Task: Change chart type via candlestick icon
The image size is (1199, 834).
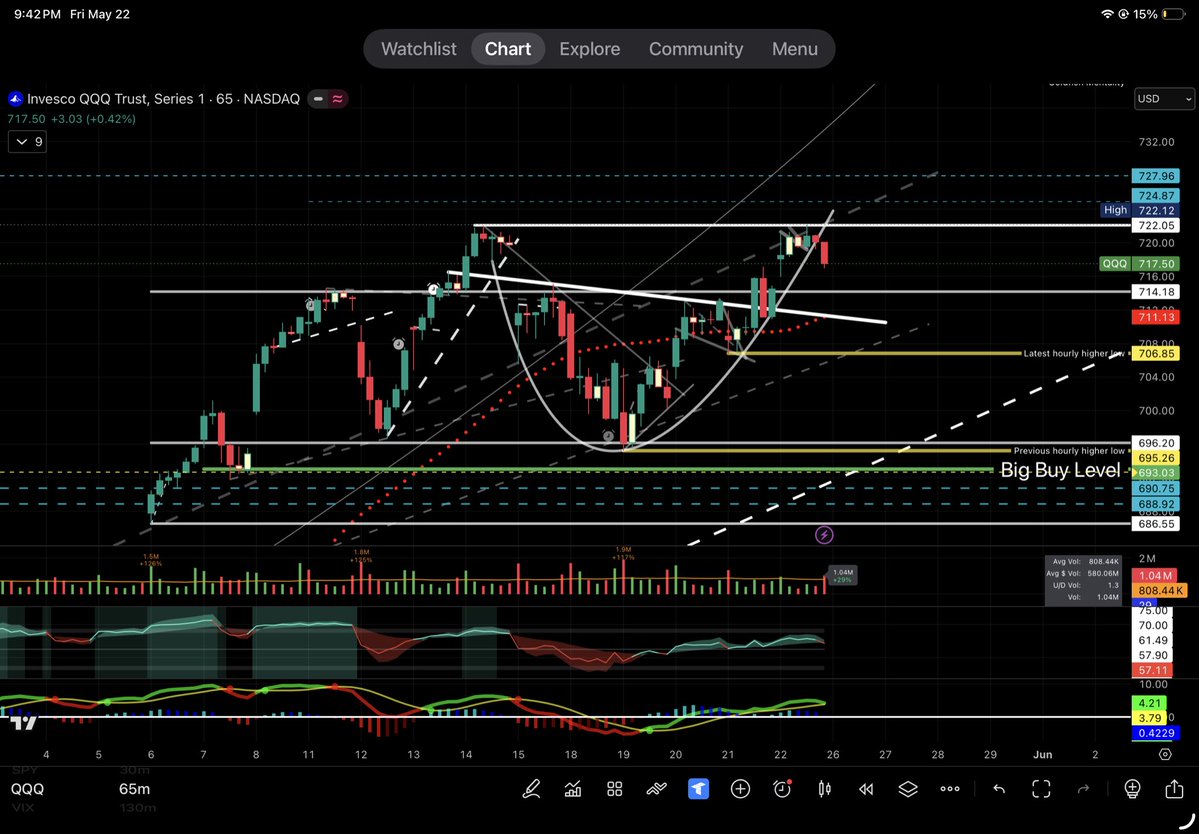Action: 824,789
